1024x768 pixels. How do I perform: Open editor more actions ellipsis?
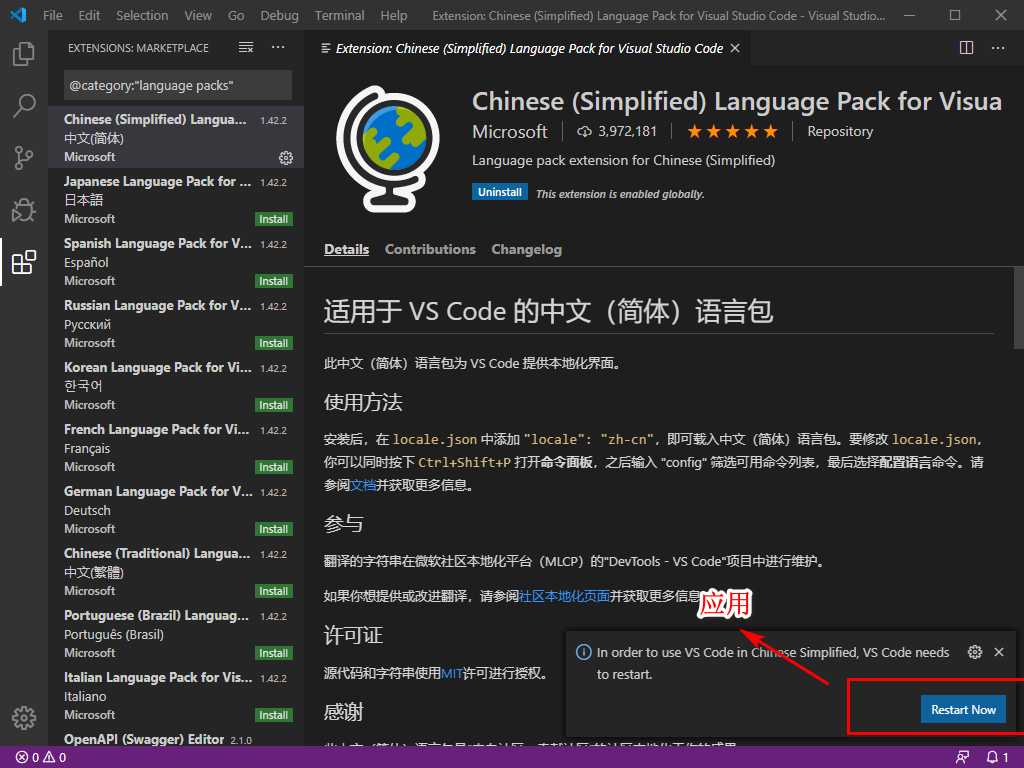click(998, 48)
